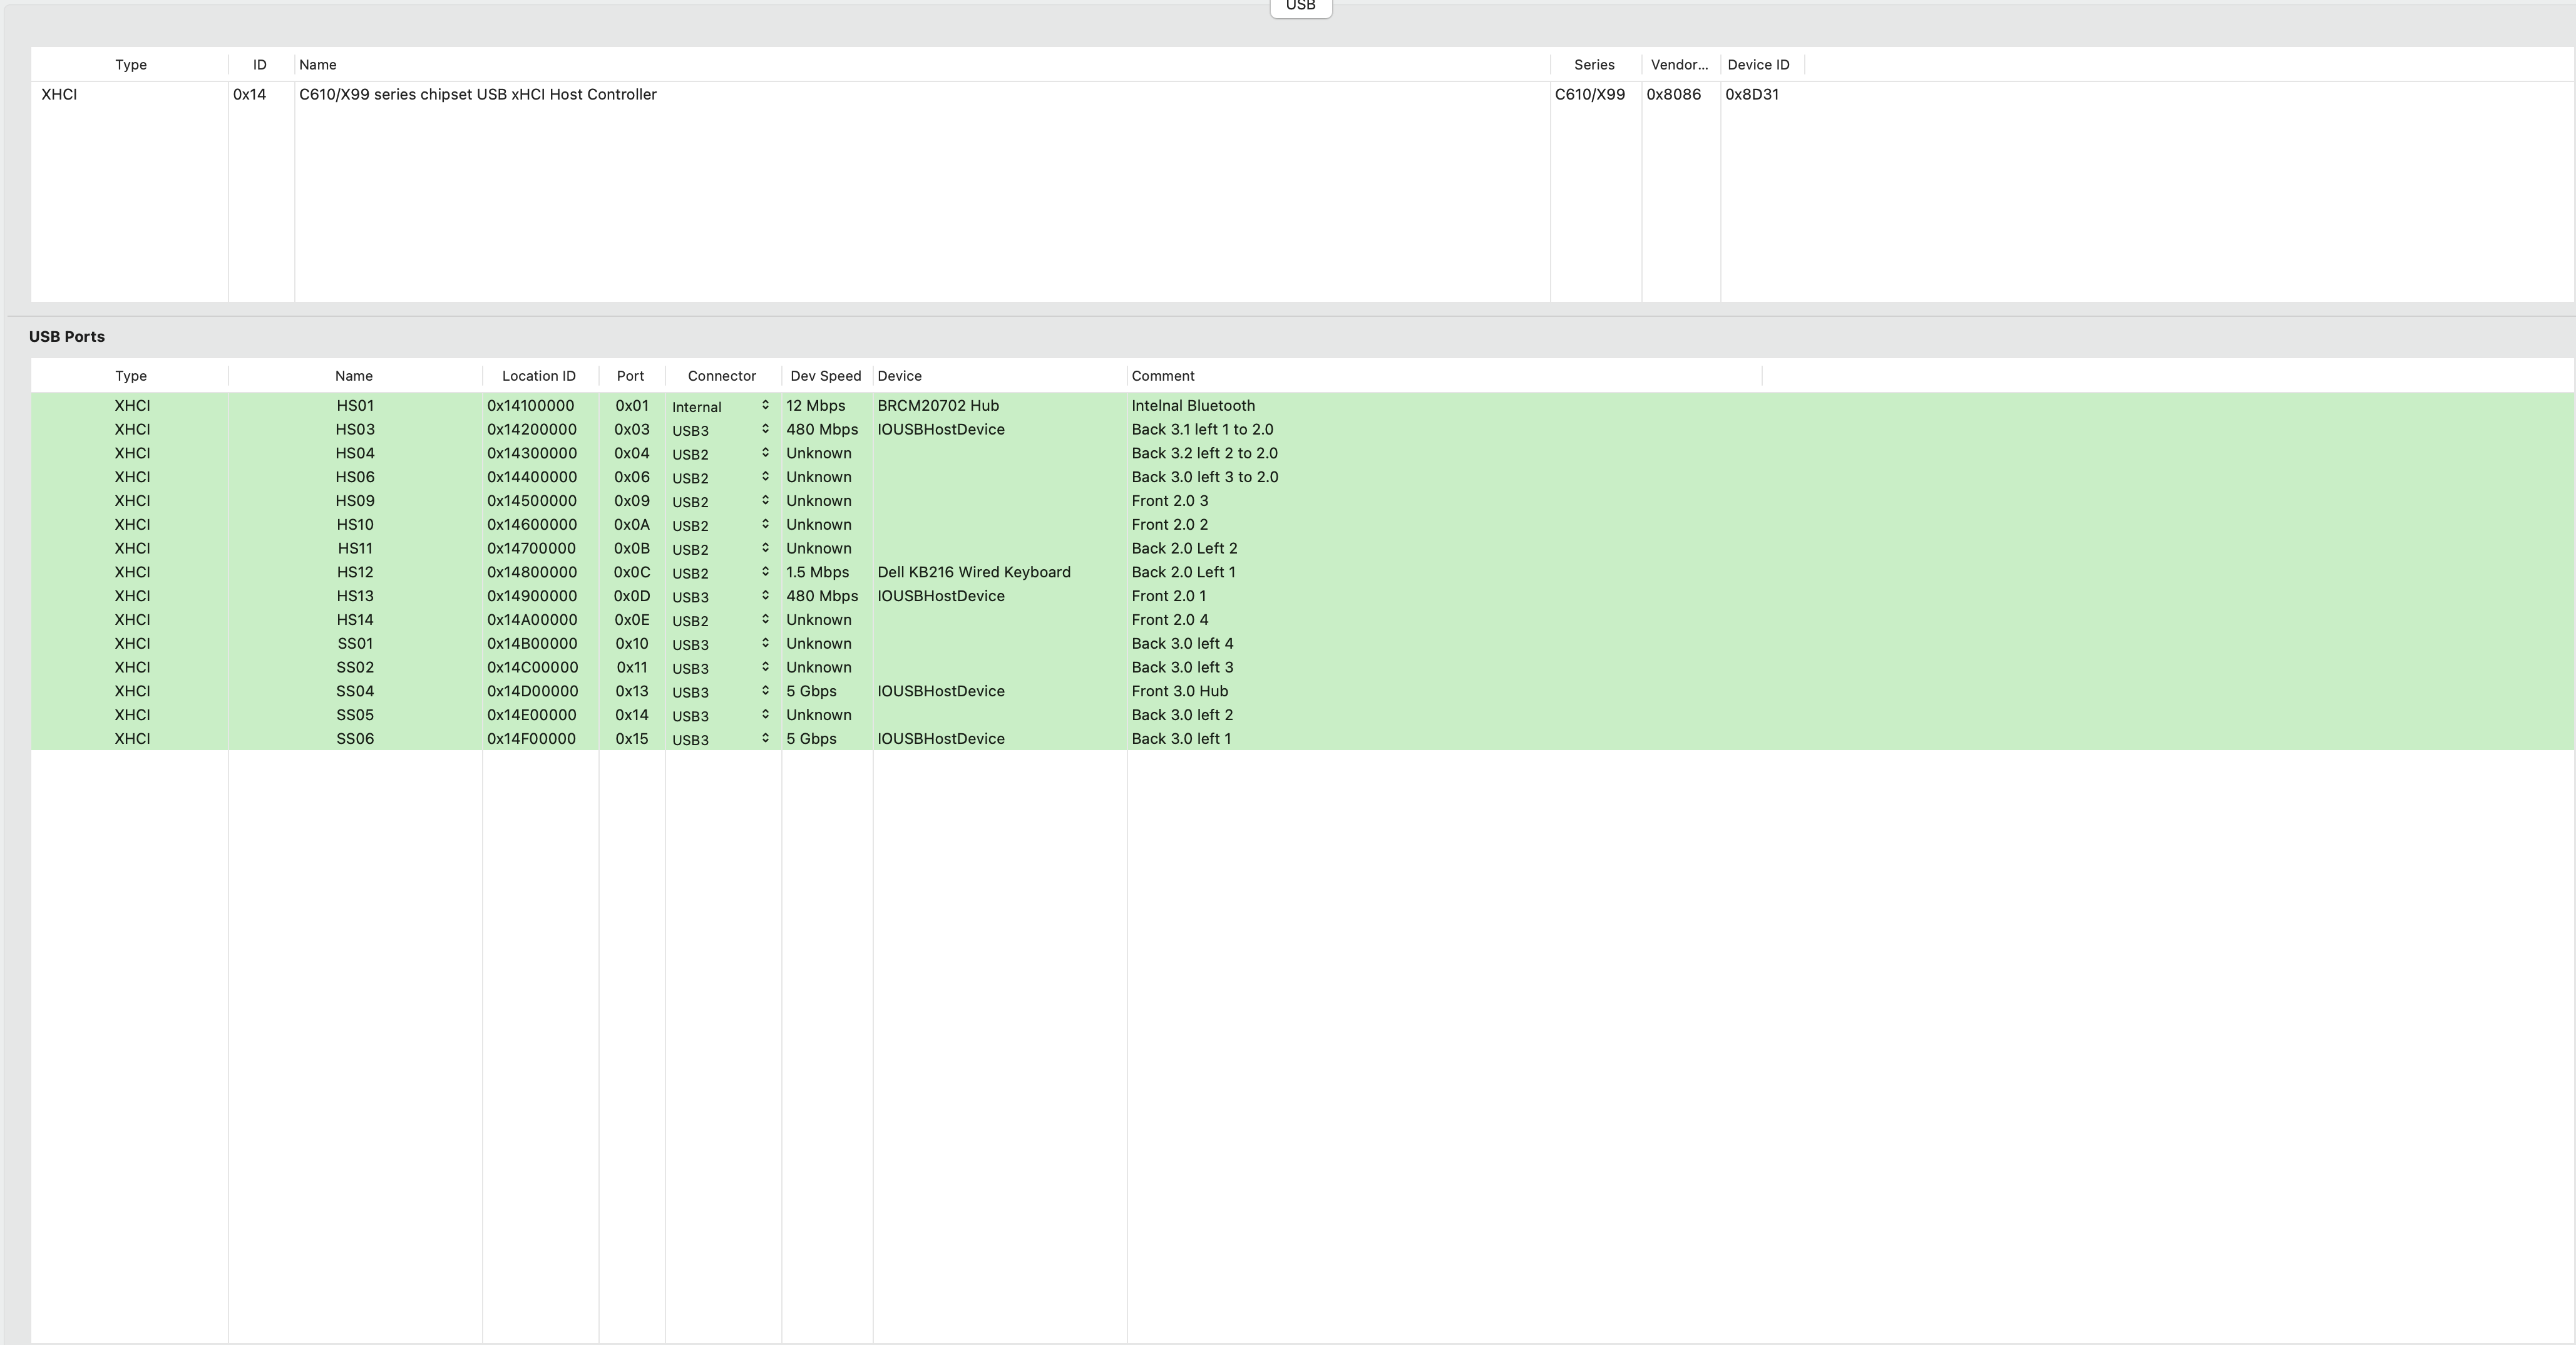Edit the Back 2.0 Left 2 comment
Image resolution: width=2576 pixels, height=1345 pixels.
tap(1184, 549)
